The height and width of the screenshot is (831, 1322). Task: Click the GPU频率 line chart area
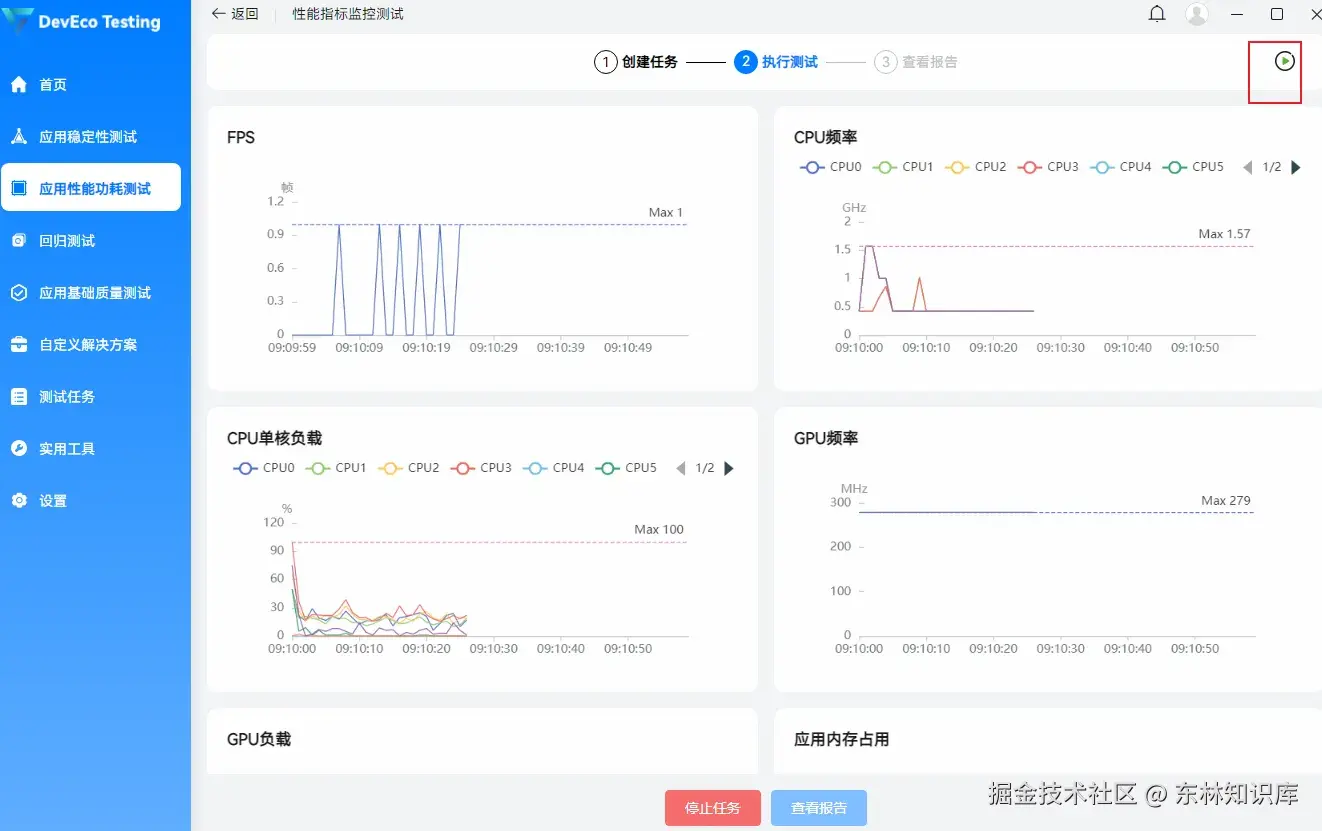1056,568
